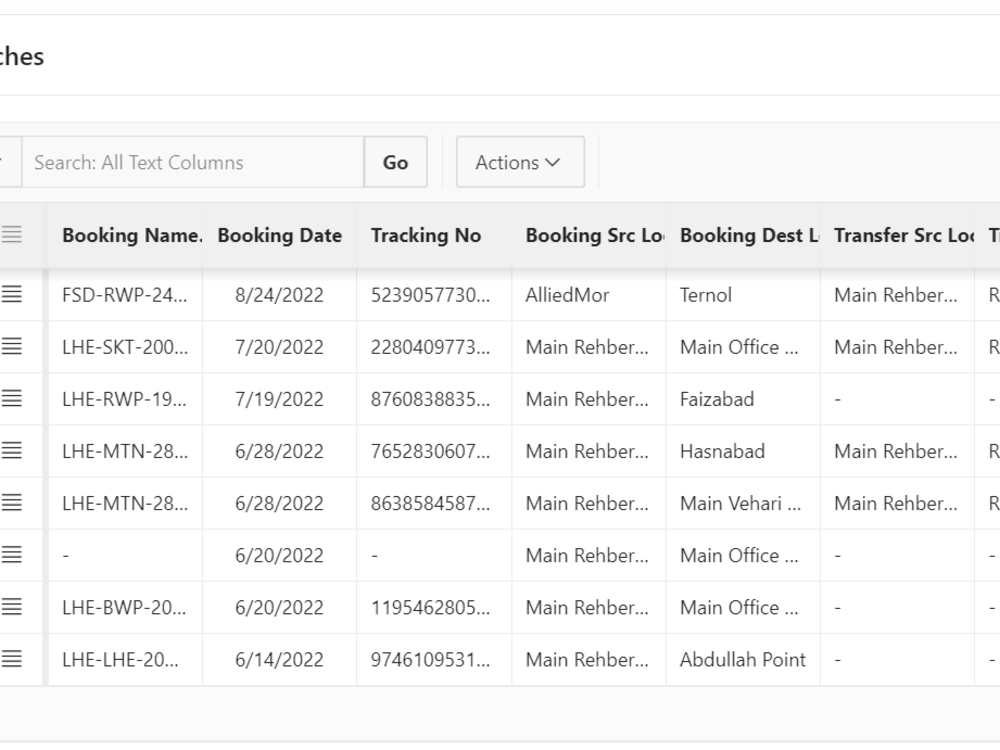Focus the Search: All Text Columns field
The width and height of the screenshot is (1000, 750).
click(x=193, y=162)
